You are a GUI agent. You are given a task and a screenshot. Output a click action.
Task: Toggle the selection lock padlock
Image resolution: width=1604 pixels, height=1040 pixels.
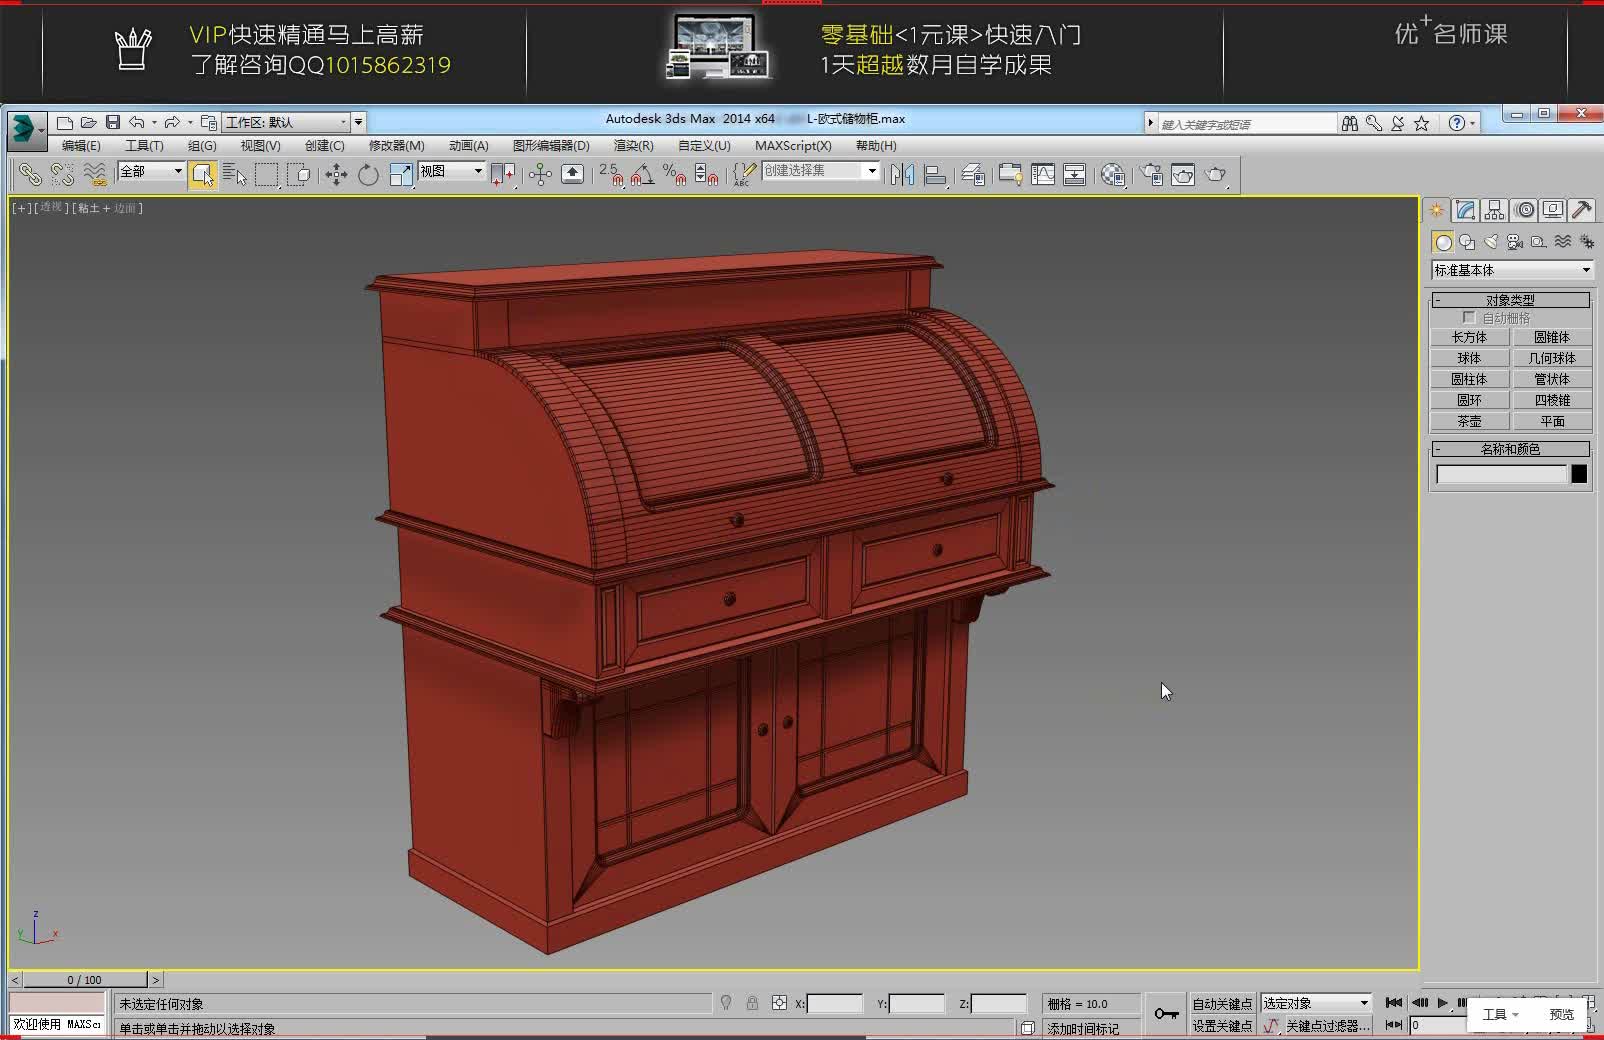tap(751, 1003)
